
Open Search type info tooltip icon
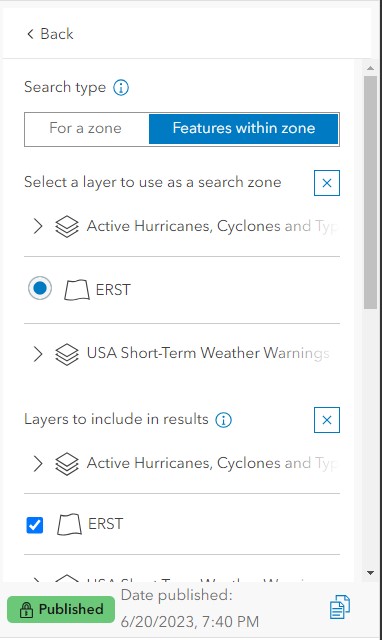tap(121, 87)
